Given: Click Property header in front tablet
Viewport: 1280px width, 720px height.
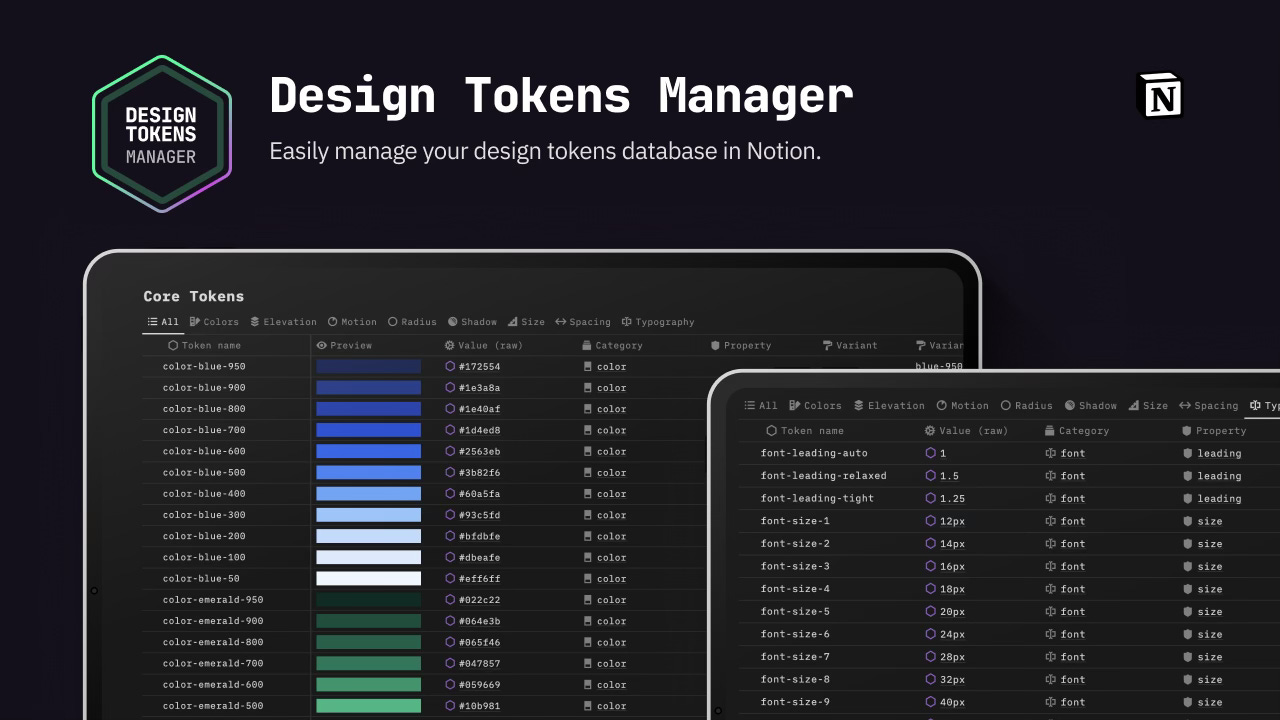Looking at the screenshot, I should [1214, 431].
